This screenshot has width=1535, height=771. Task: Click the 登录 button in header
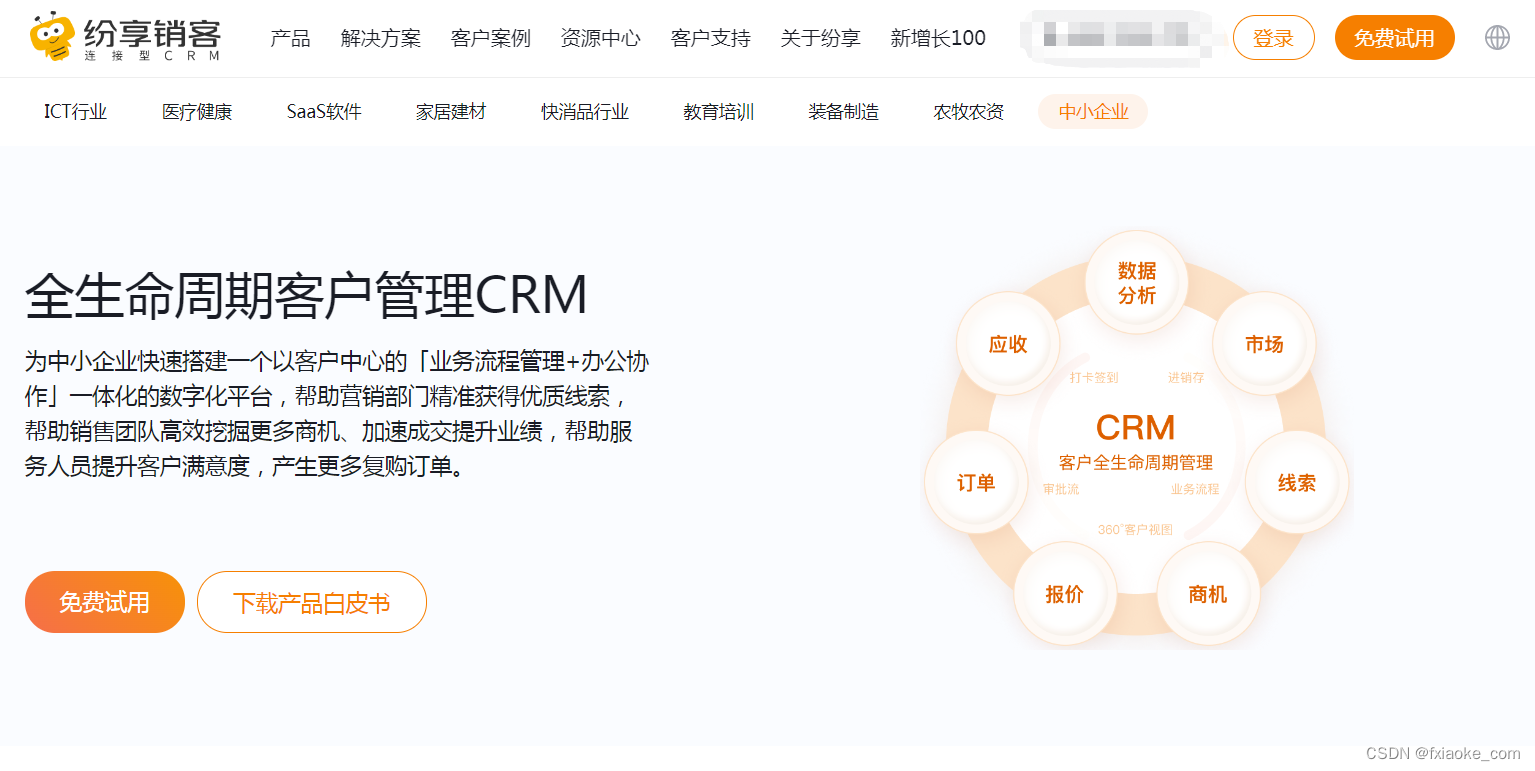(1274, 38)
